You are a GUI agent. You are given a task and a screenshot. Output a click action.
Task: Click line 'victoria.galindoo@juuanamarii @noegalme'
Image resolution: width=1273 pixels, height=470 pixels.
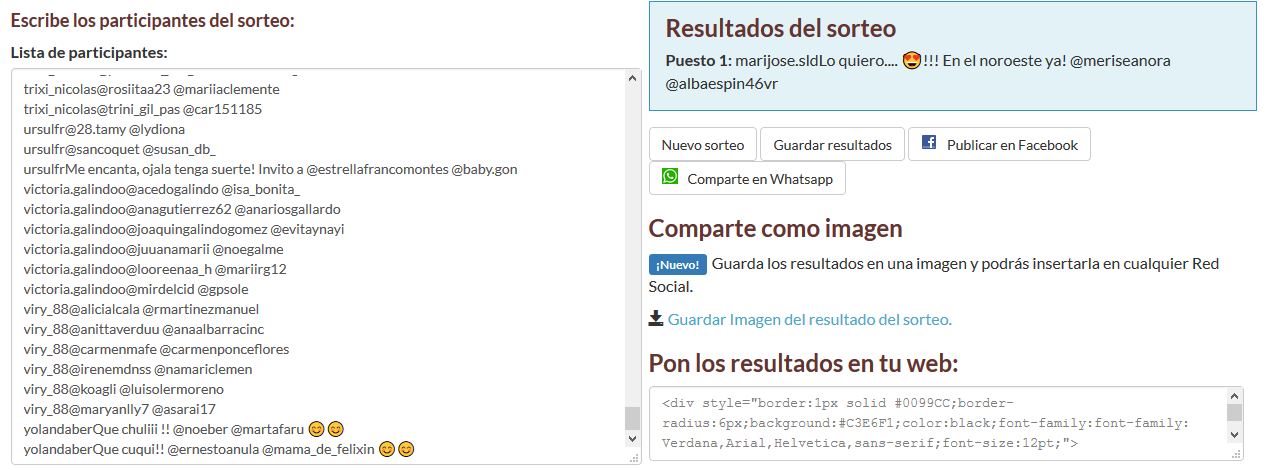pos(153,249)
